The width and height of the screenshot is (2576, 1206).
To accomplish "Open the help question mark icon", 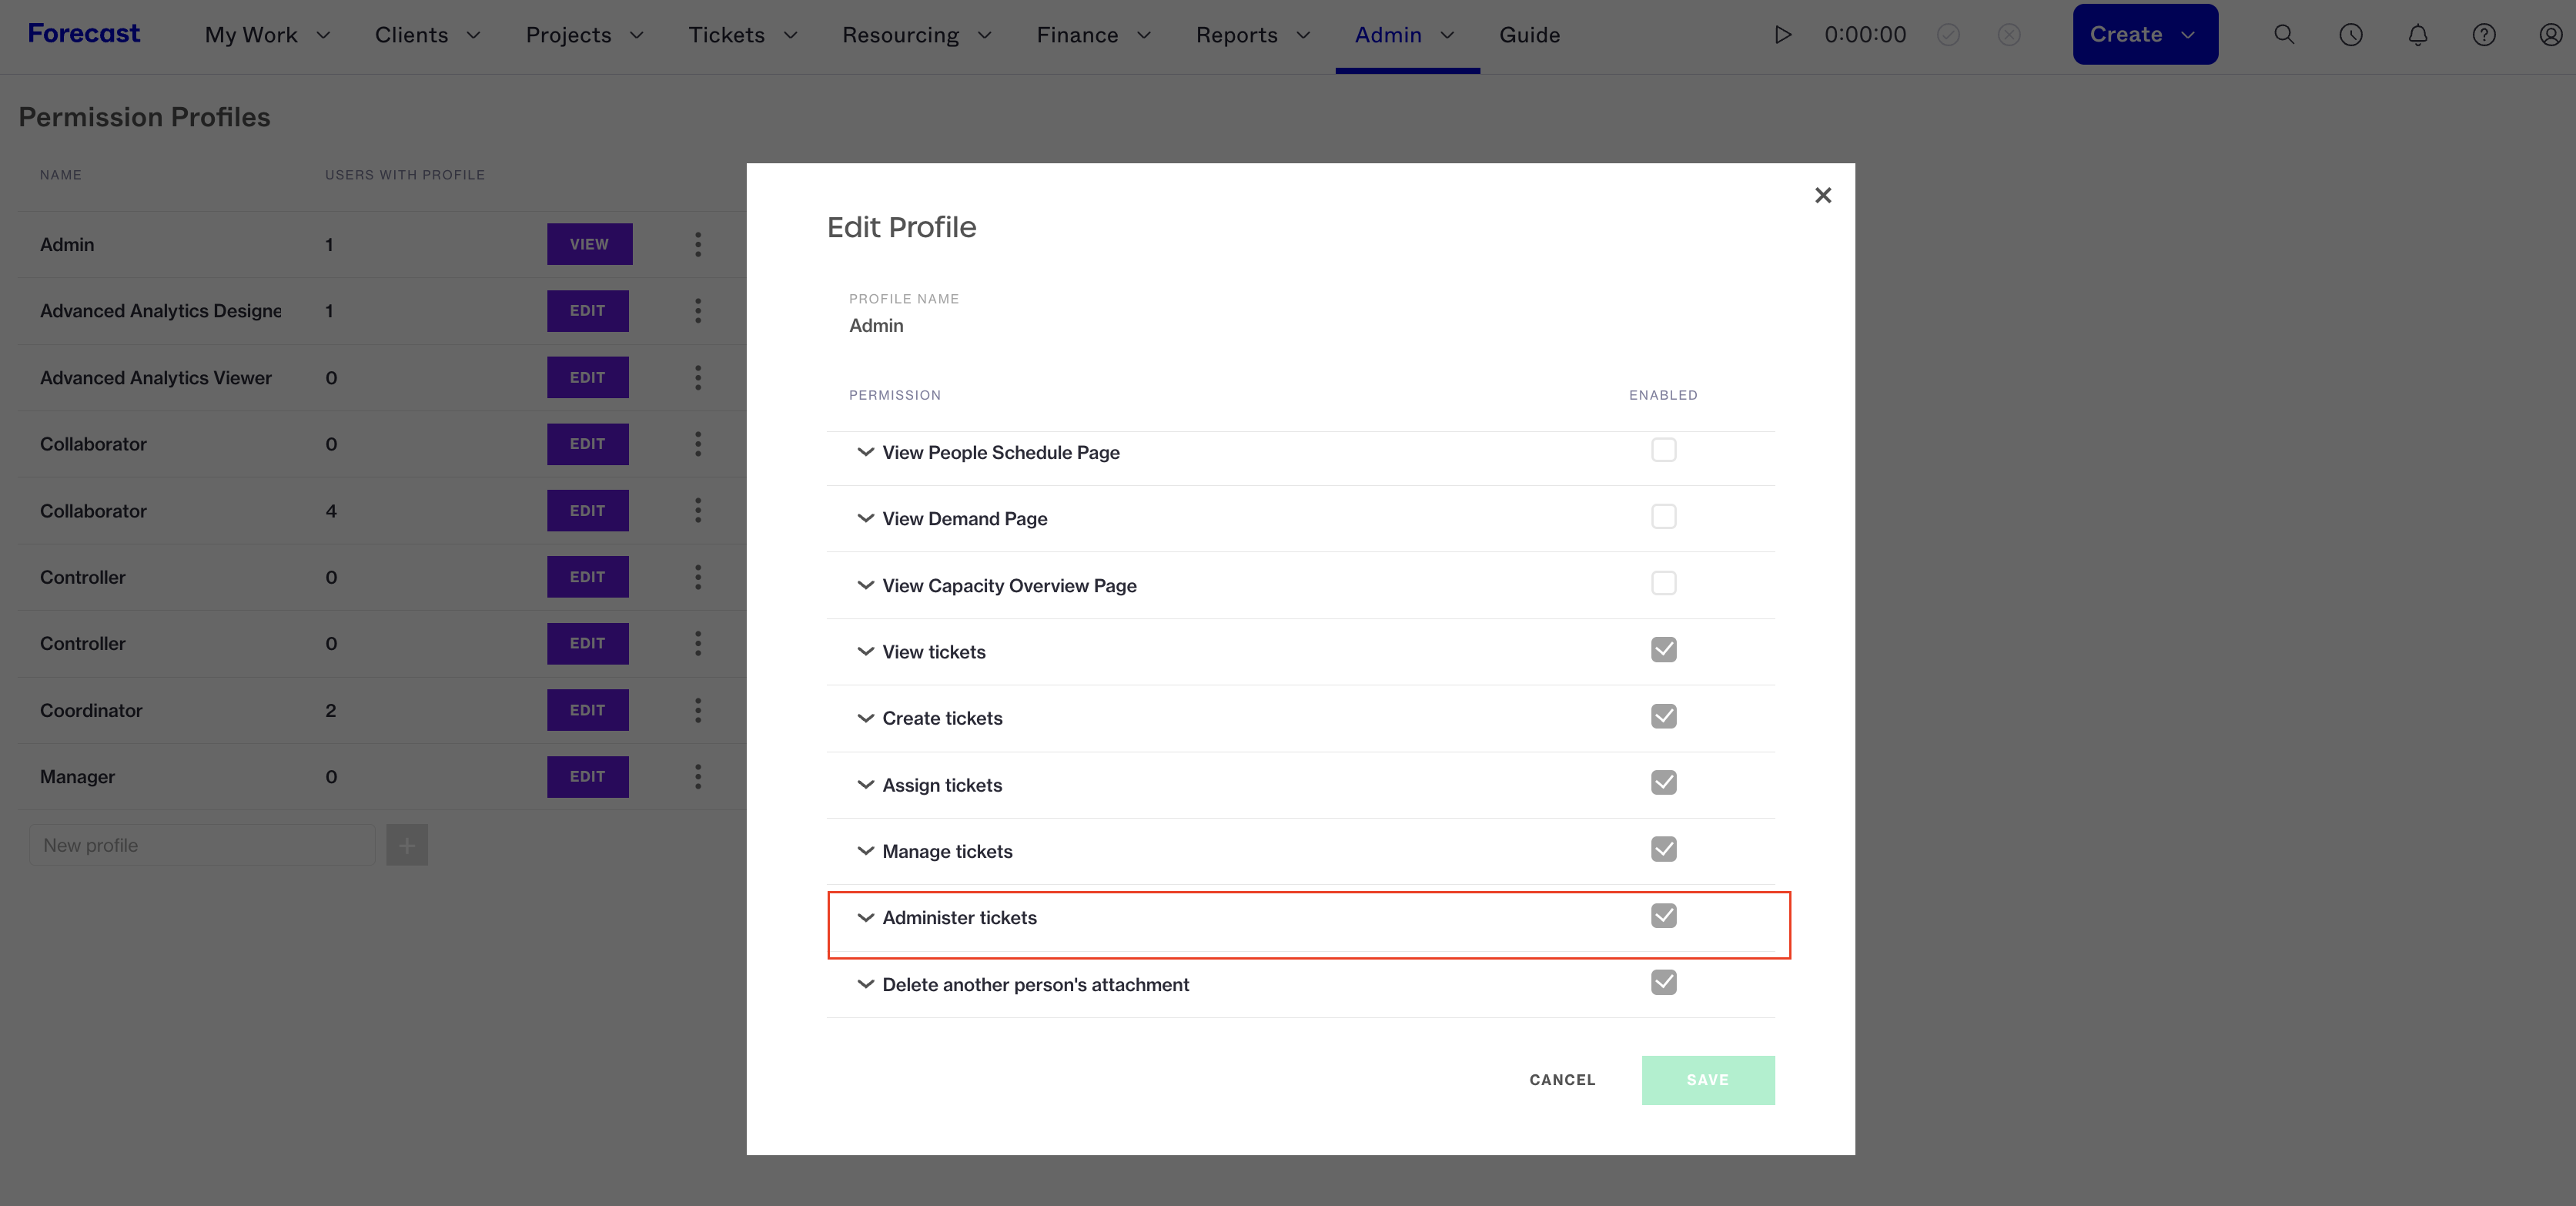I will pos(2484,35).
